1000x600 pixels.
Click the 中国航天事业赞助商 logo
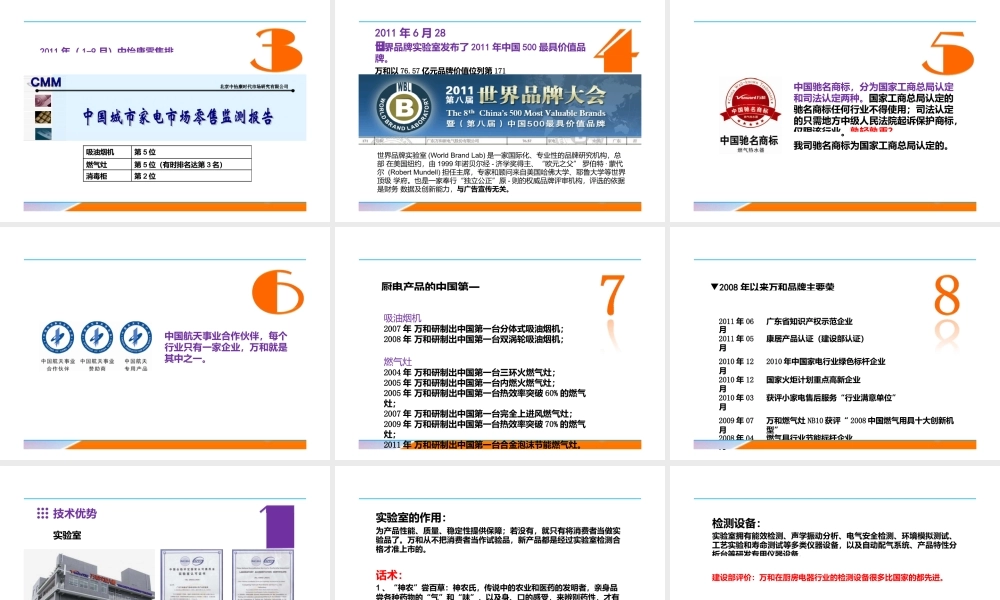click(x=97, y=337)
